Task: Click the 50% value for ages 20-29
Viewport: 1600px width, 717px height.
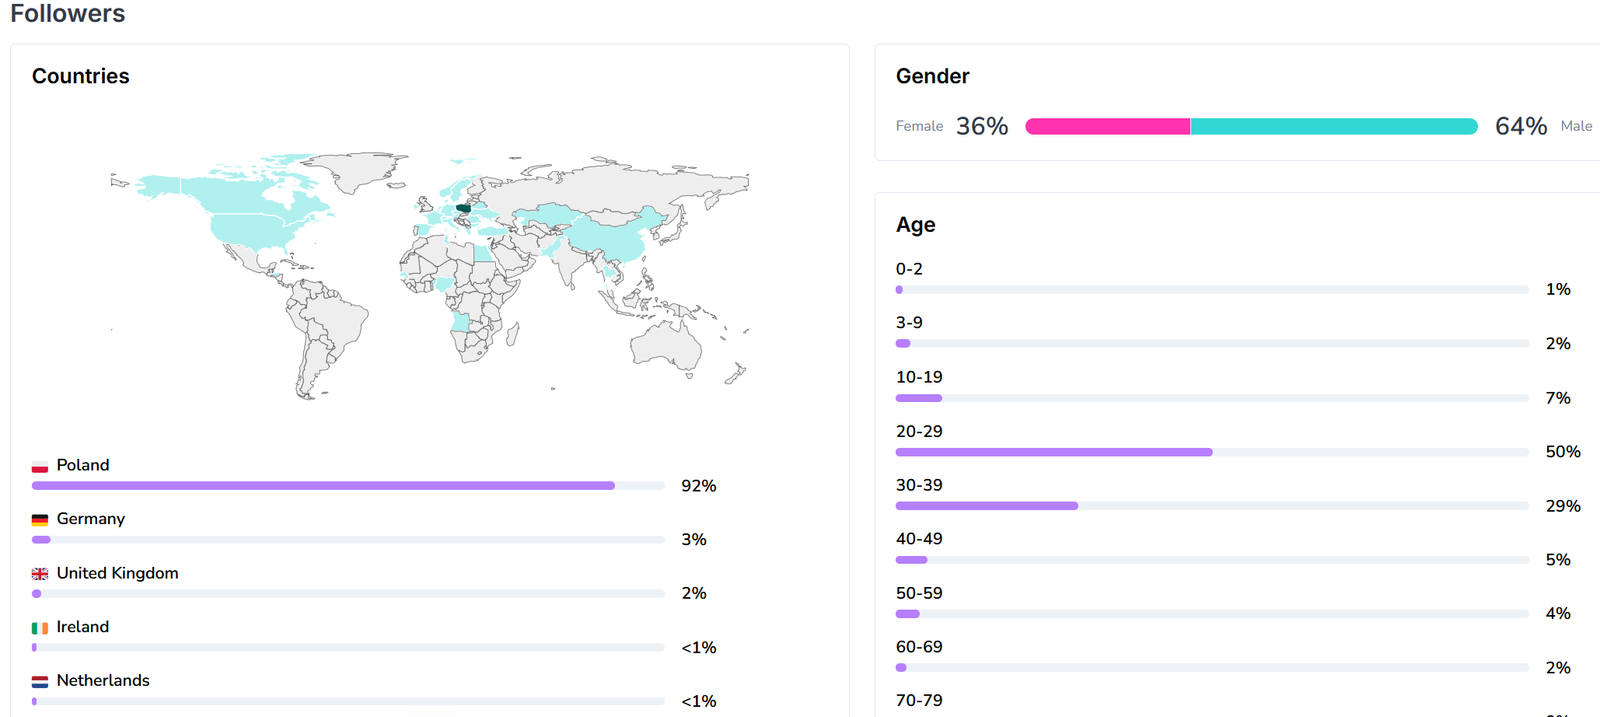Action: pos(1562,452)
